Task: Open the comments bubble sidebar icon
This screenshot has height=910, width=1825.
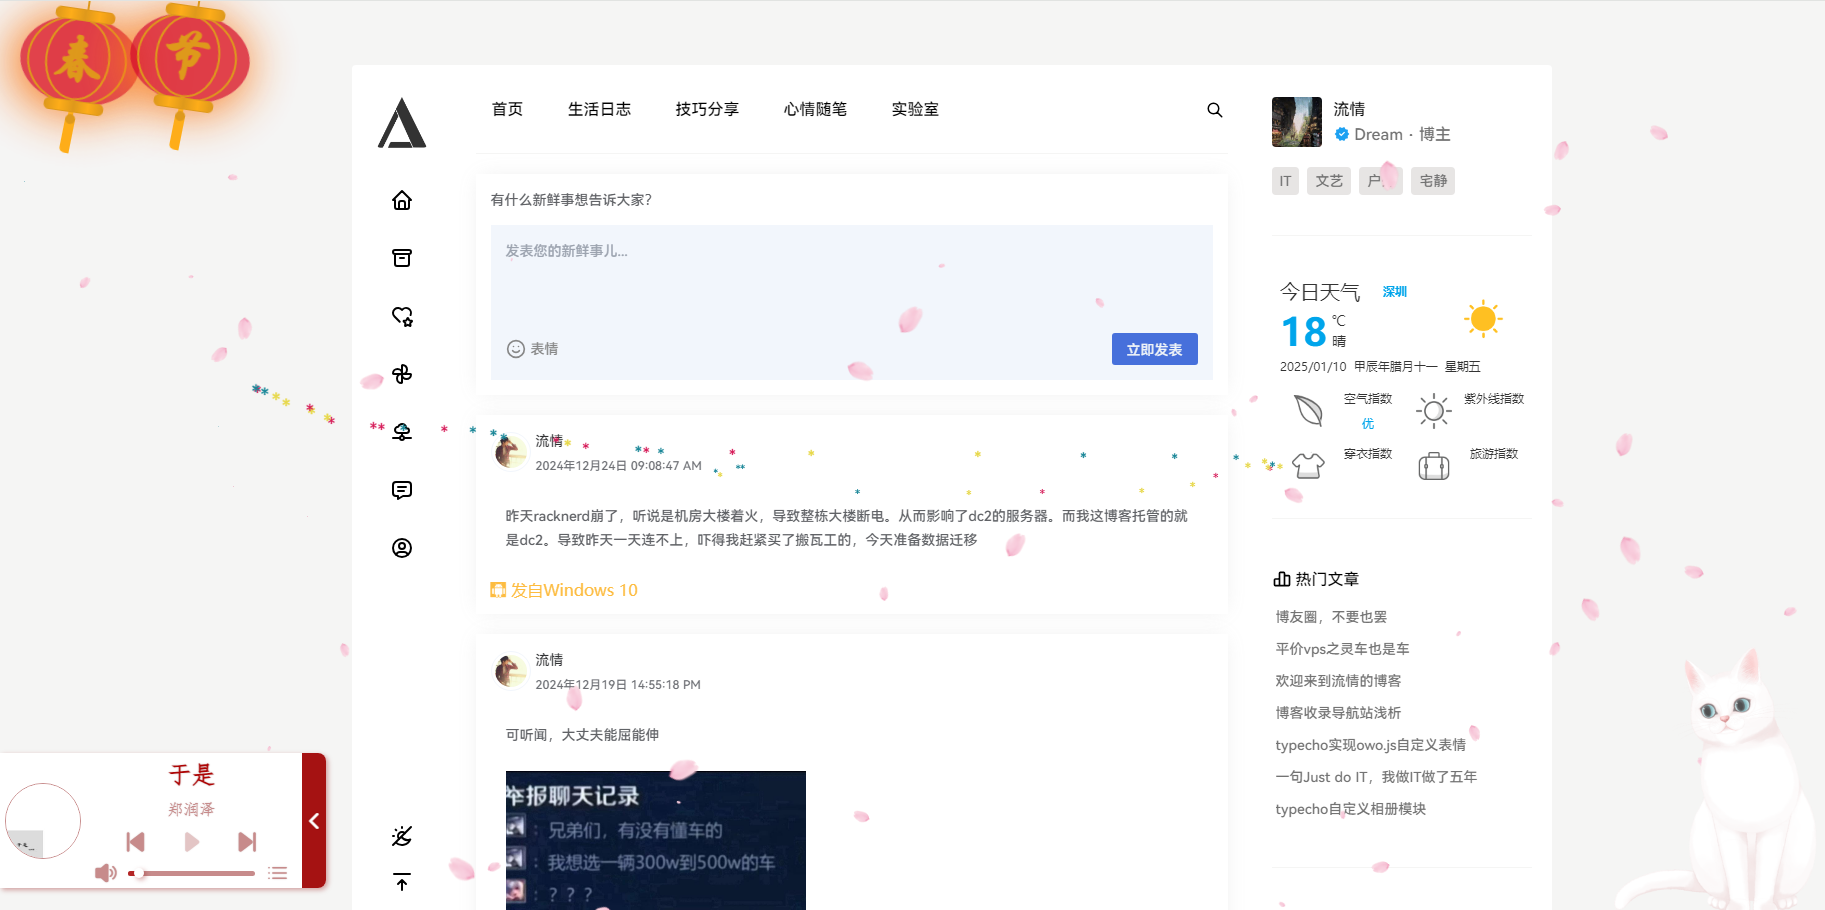Action: pos(402,489)
